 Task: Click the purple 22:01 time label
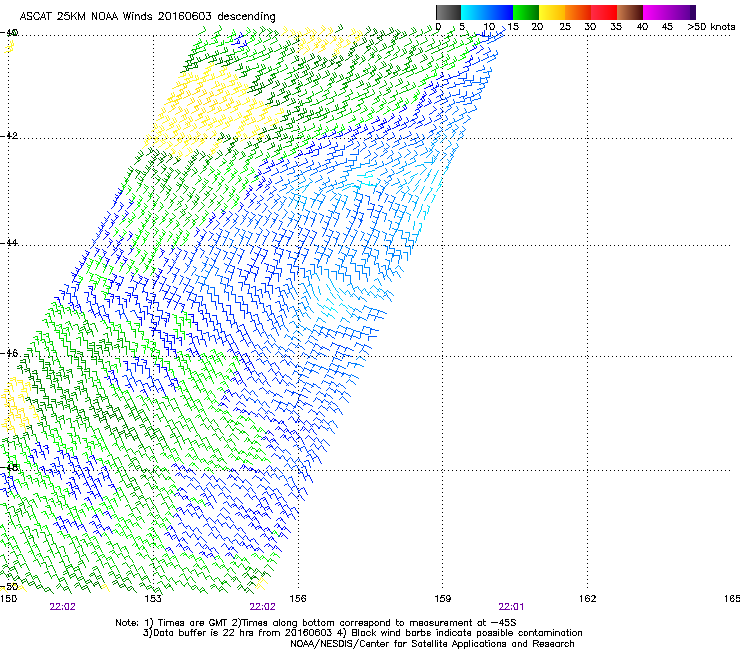pyautogui.click(x=511, y=607)
